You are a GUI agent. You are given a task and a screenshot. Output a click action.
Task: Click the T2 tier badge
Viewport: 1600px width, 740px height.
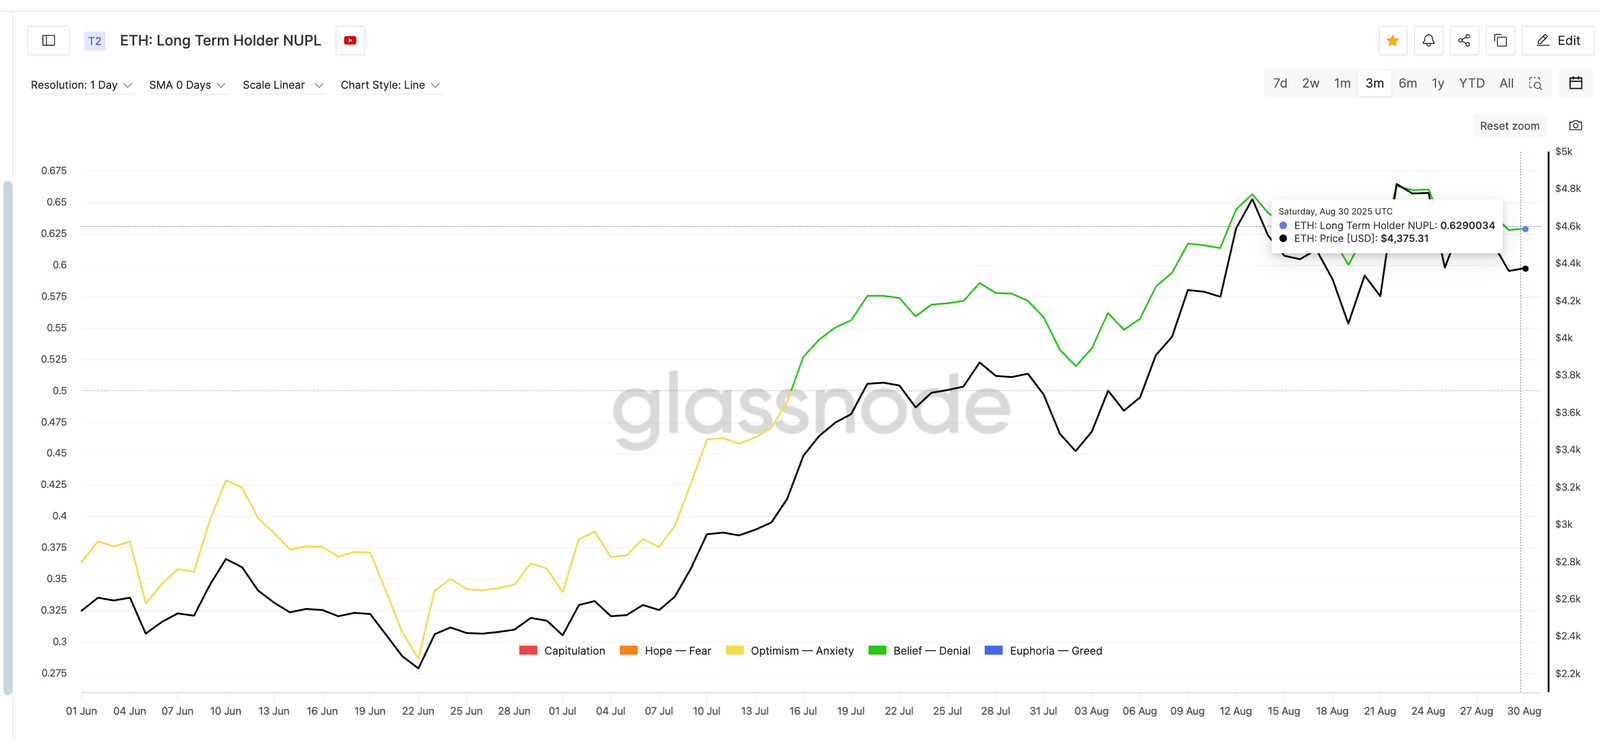point(94,40)
